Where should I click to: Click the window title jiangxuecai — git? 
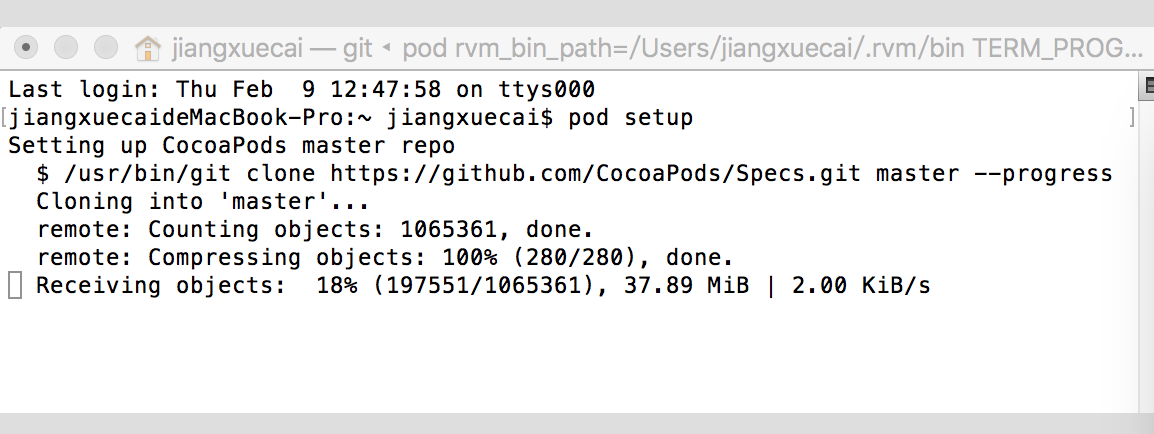click(272, 49)
